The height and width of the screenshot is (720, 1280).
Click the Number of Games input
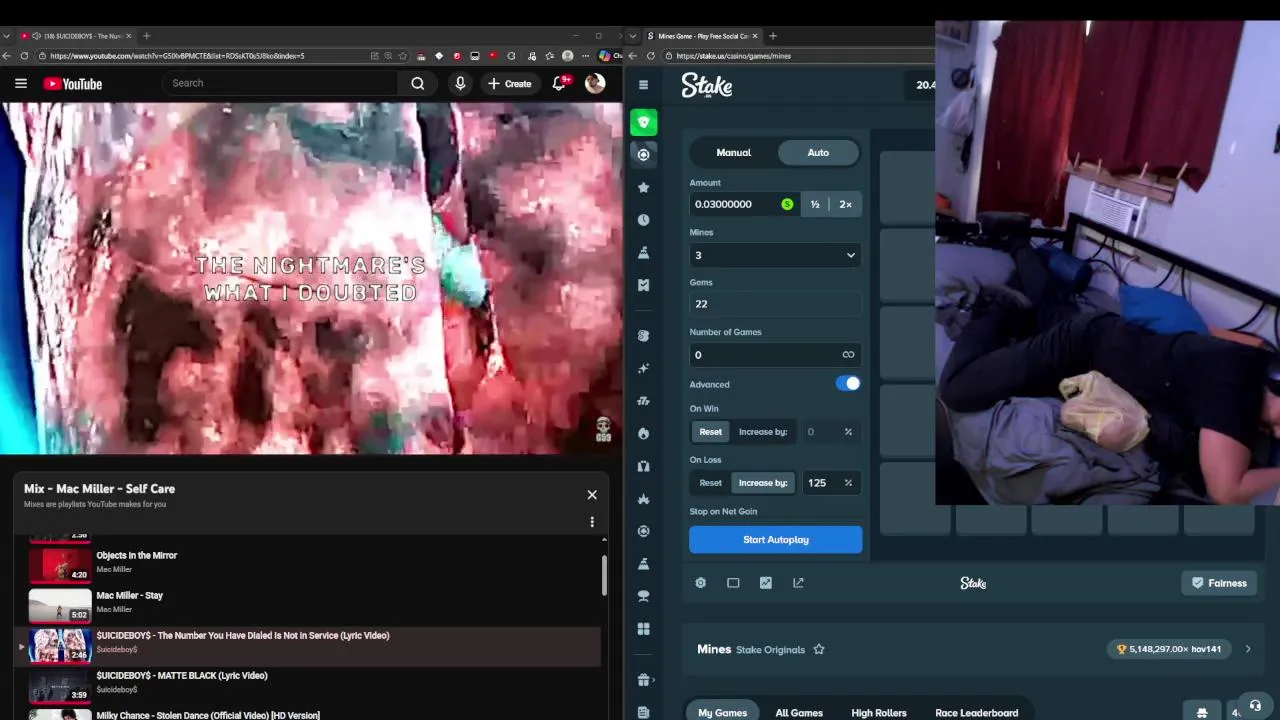[775, 354]
